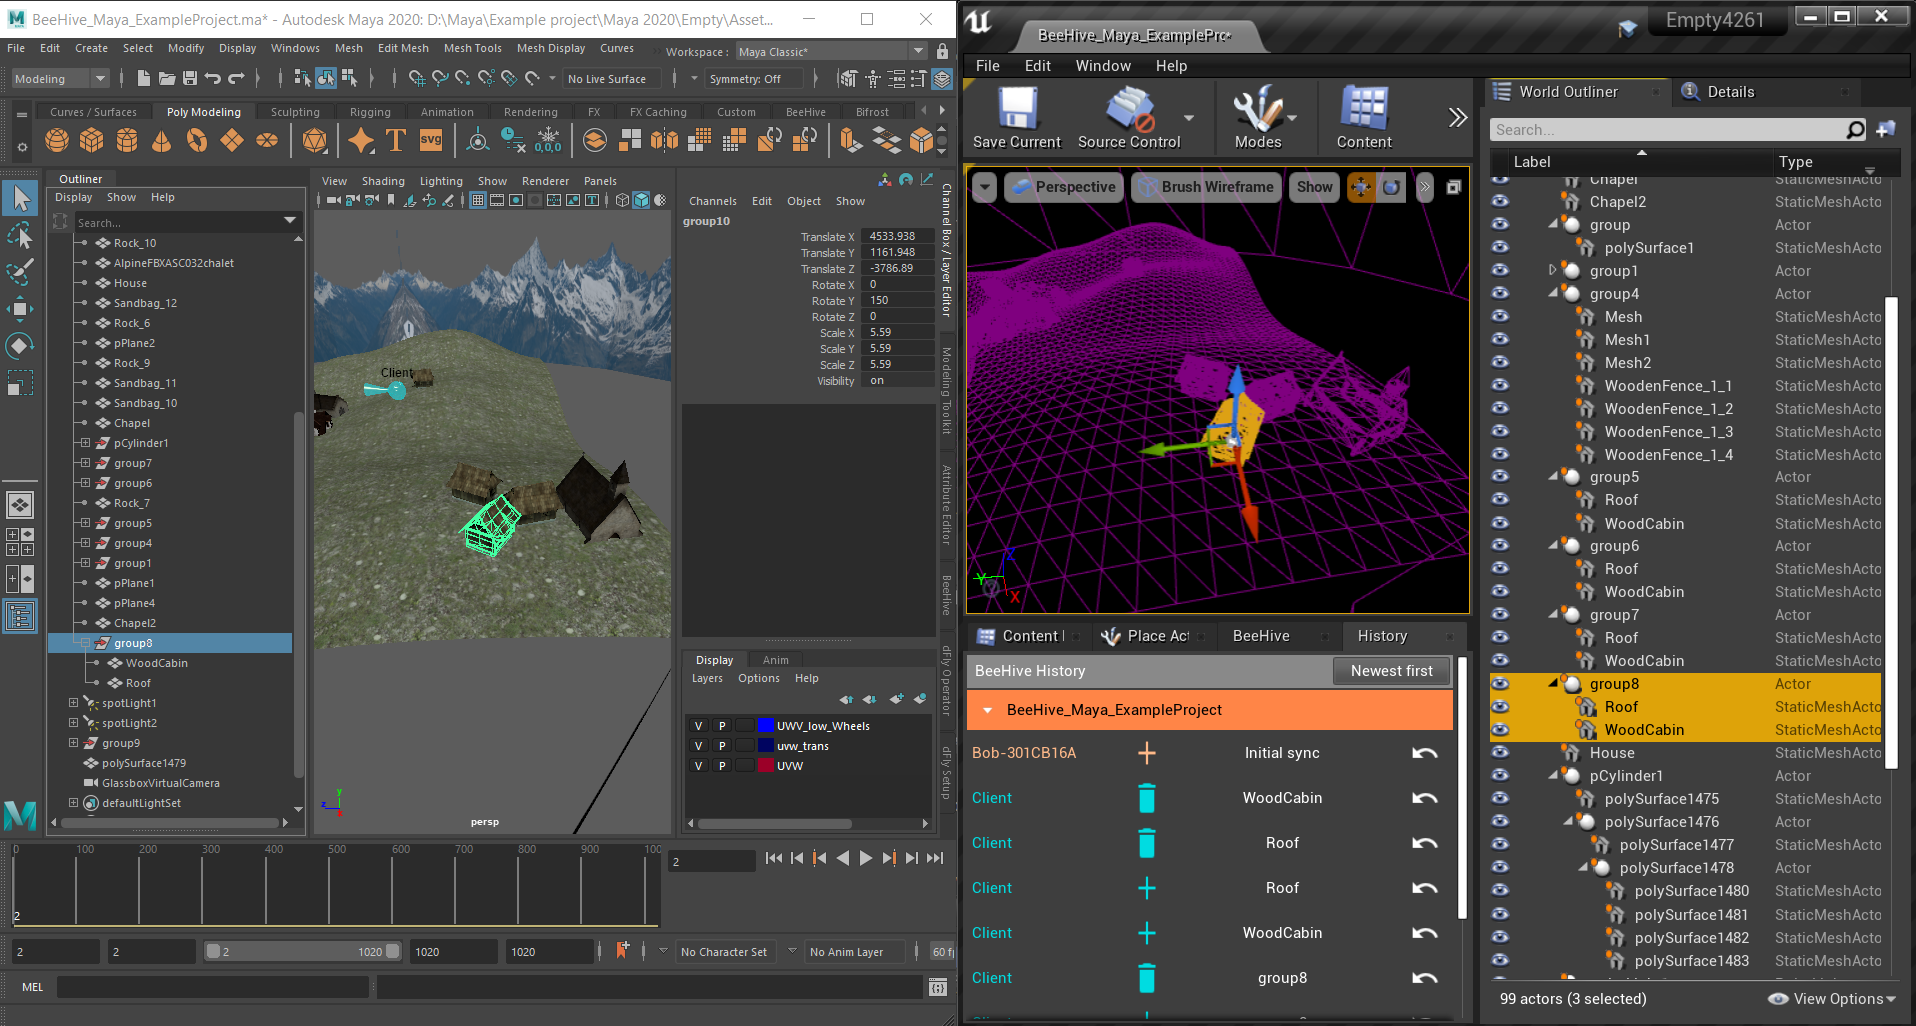Toggle visibility eye for WoodenFence_1_1 actor

pos(1500,385)
